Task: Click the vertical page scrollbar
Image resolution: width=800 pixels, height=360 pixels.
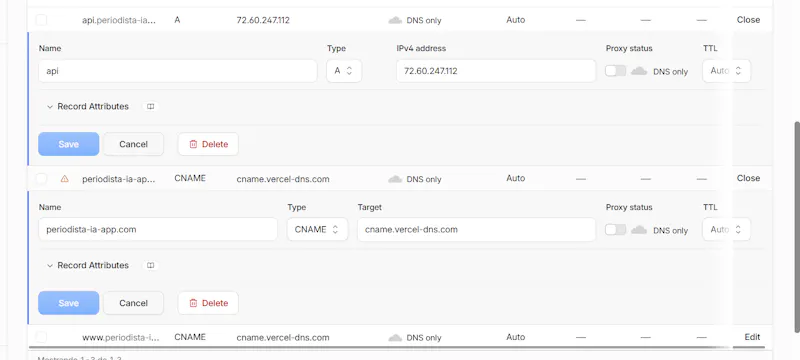Action: (x=797, y=227)
